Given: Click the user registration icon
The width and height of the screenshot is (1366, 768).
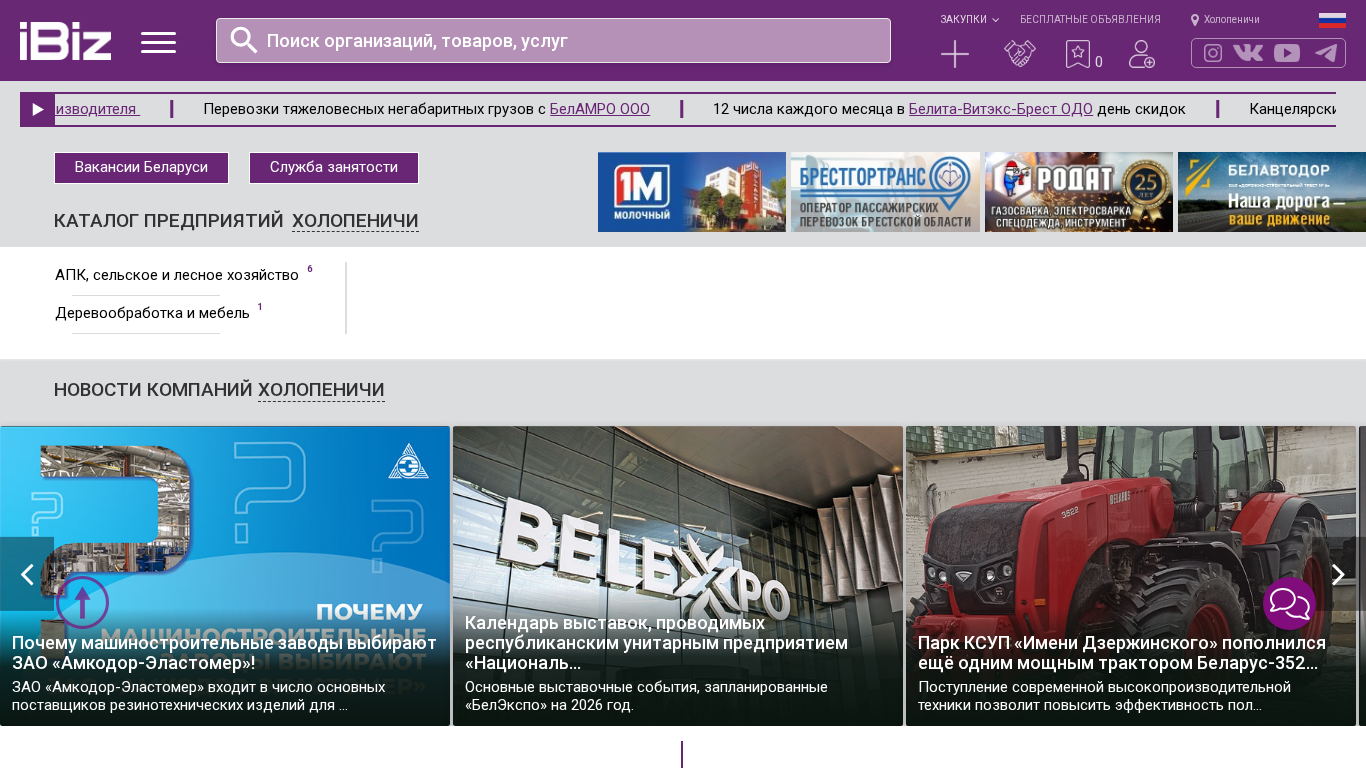Looking at the screenshot, I should point(1141,54).
